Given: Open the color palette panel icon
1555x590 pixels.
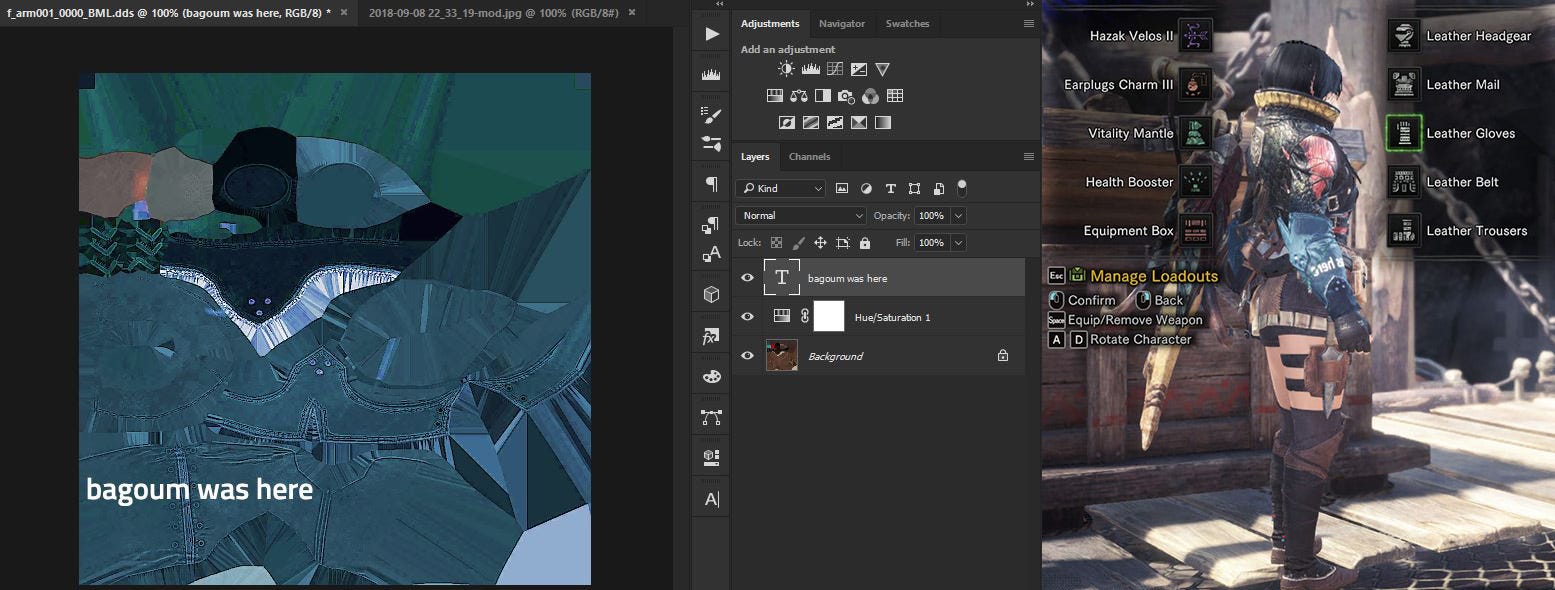Looking at the screenshot, I should pos(712,376).
